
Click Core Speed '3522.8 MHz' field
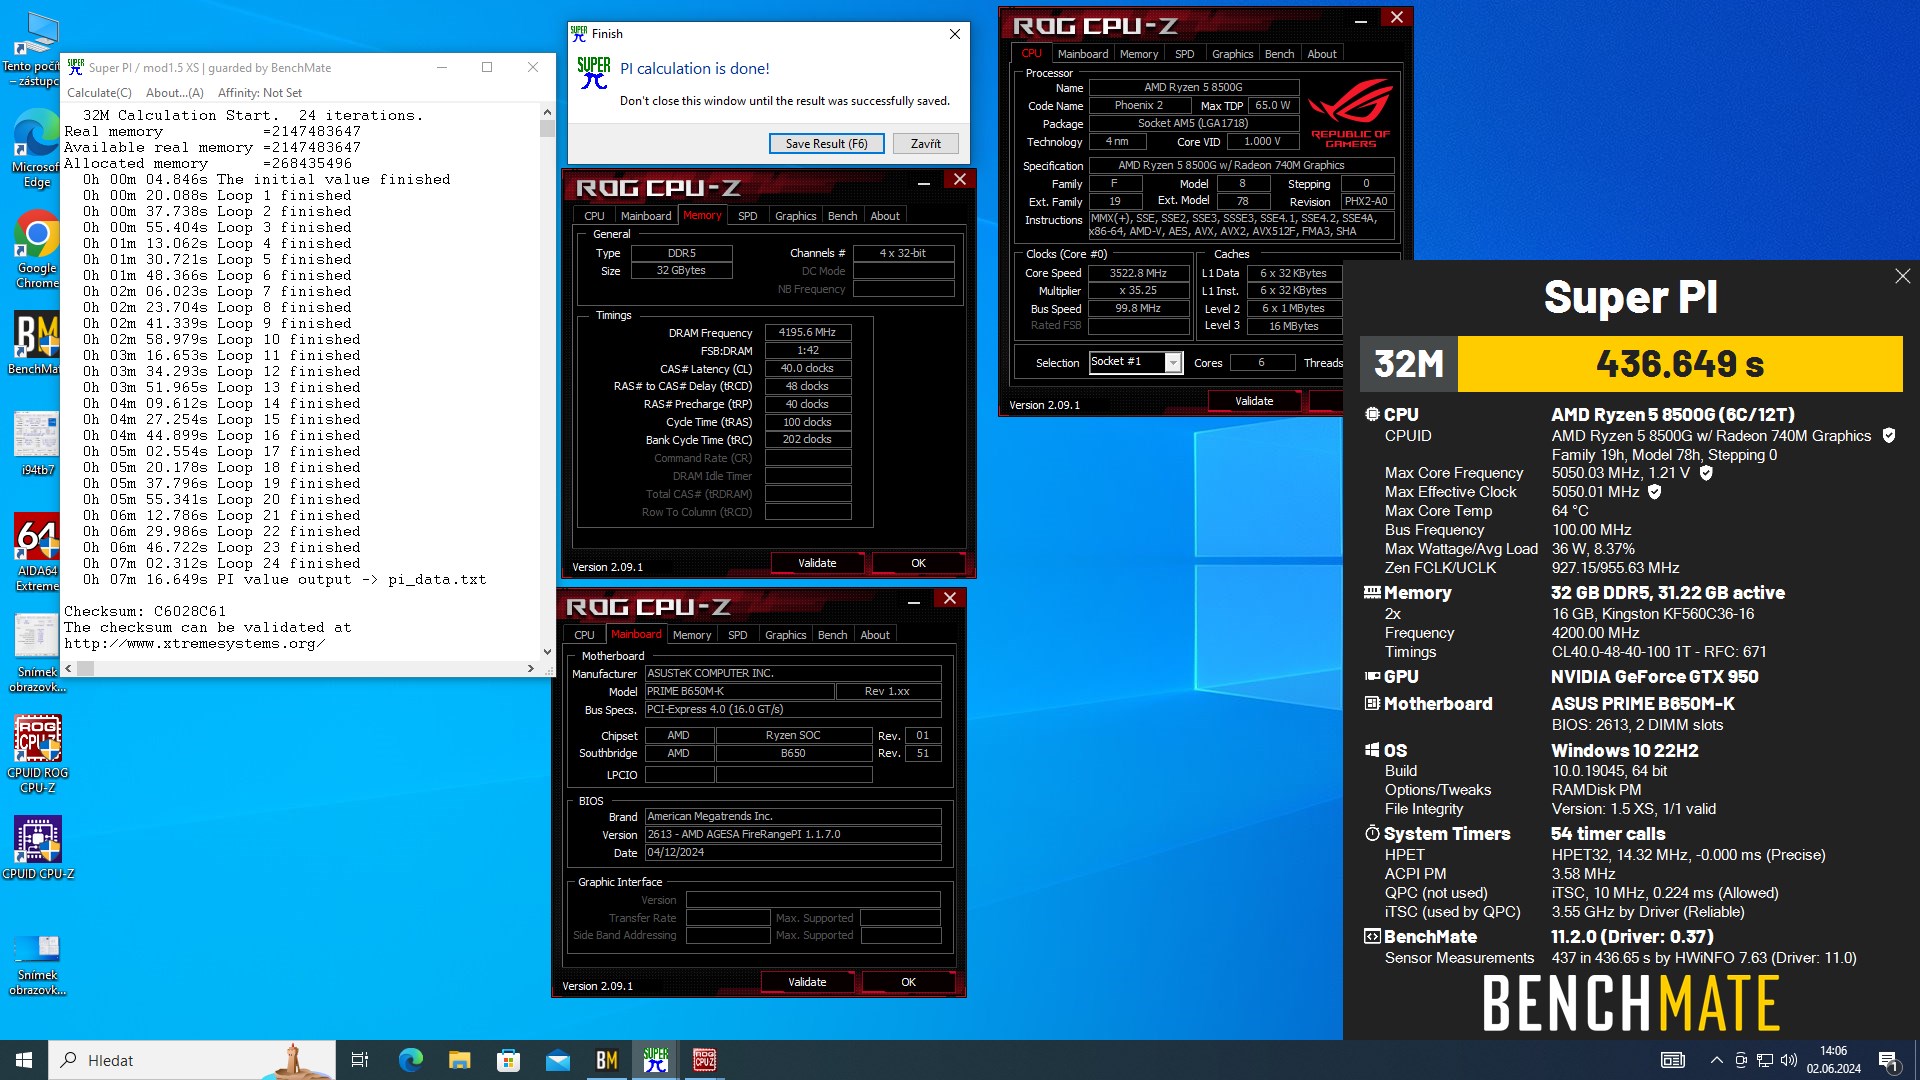pos(1138,273)
